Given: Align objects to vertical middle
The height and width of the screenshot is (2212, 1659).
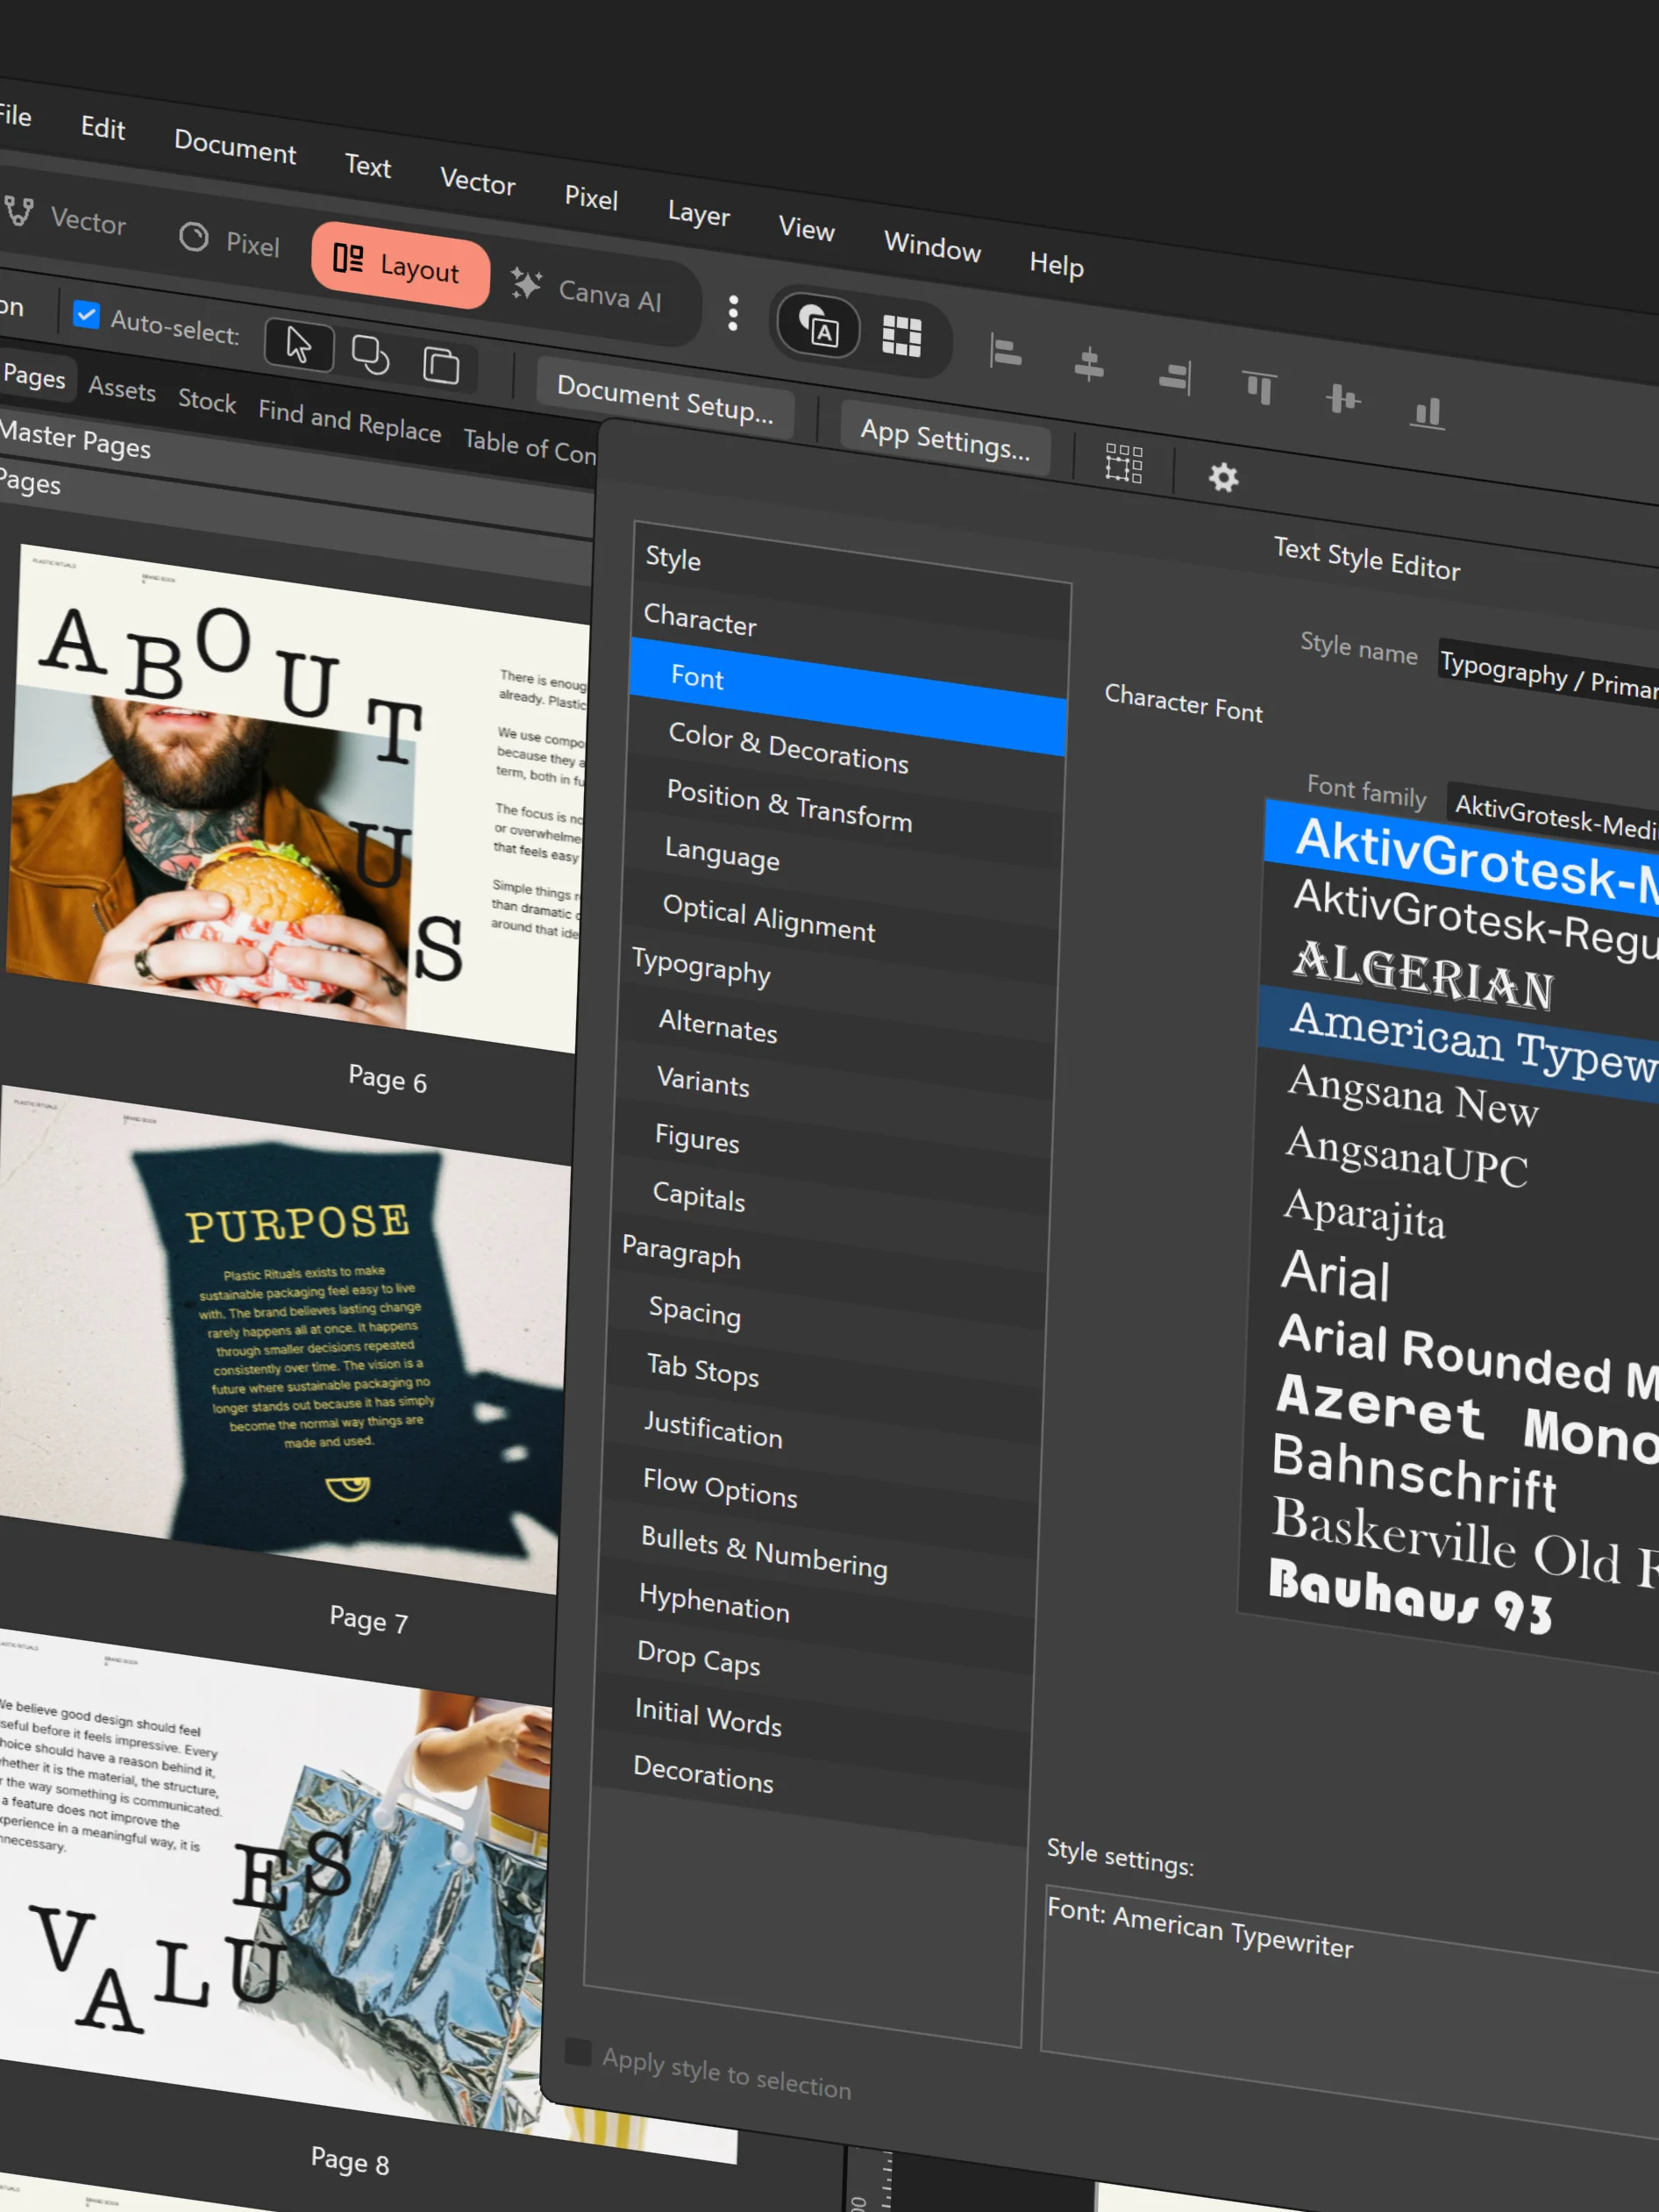Looking at the screenshot, I should pyautogui.click(x=1343, y=400).
